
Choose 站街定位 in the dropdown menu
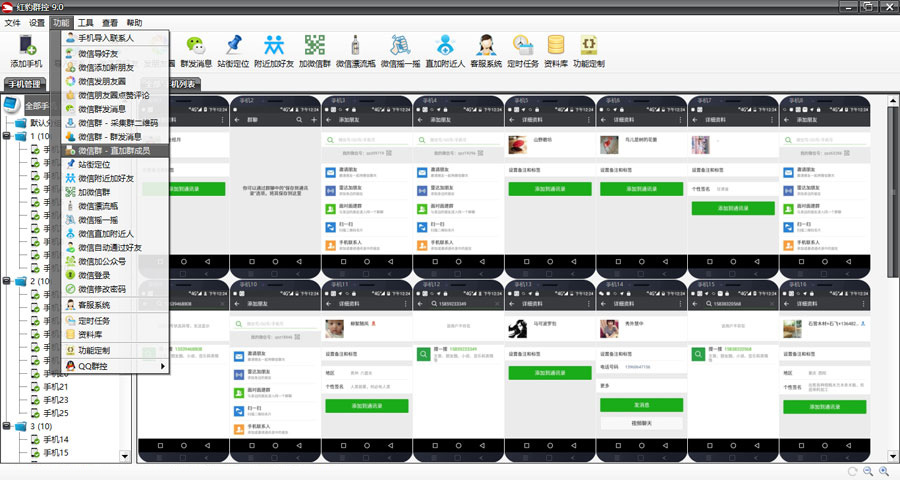tap(115, 164)
